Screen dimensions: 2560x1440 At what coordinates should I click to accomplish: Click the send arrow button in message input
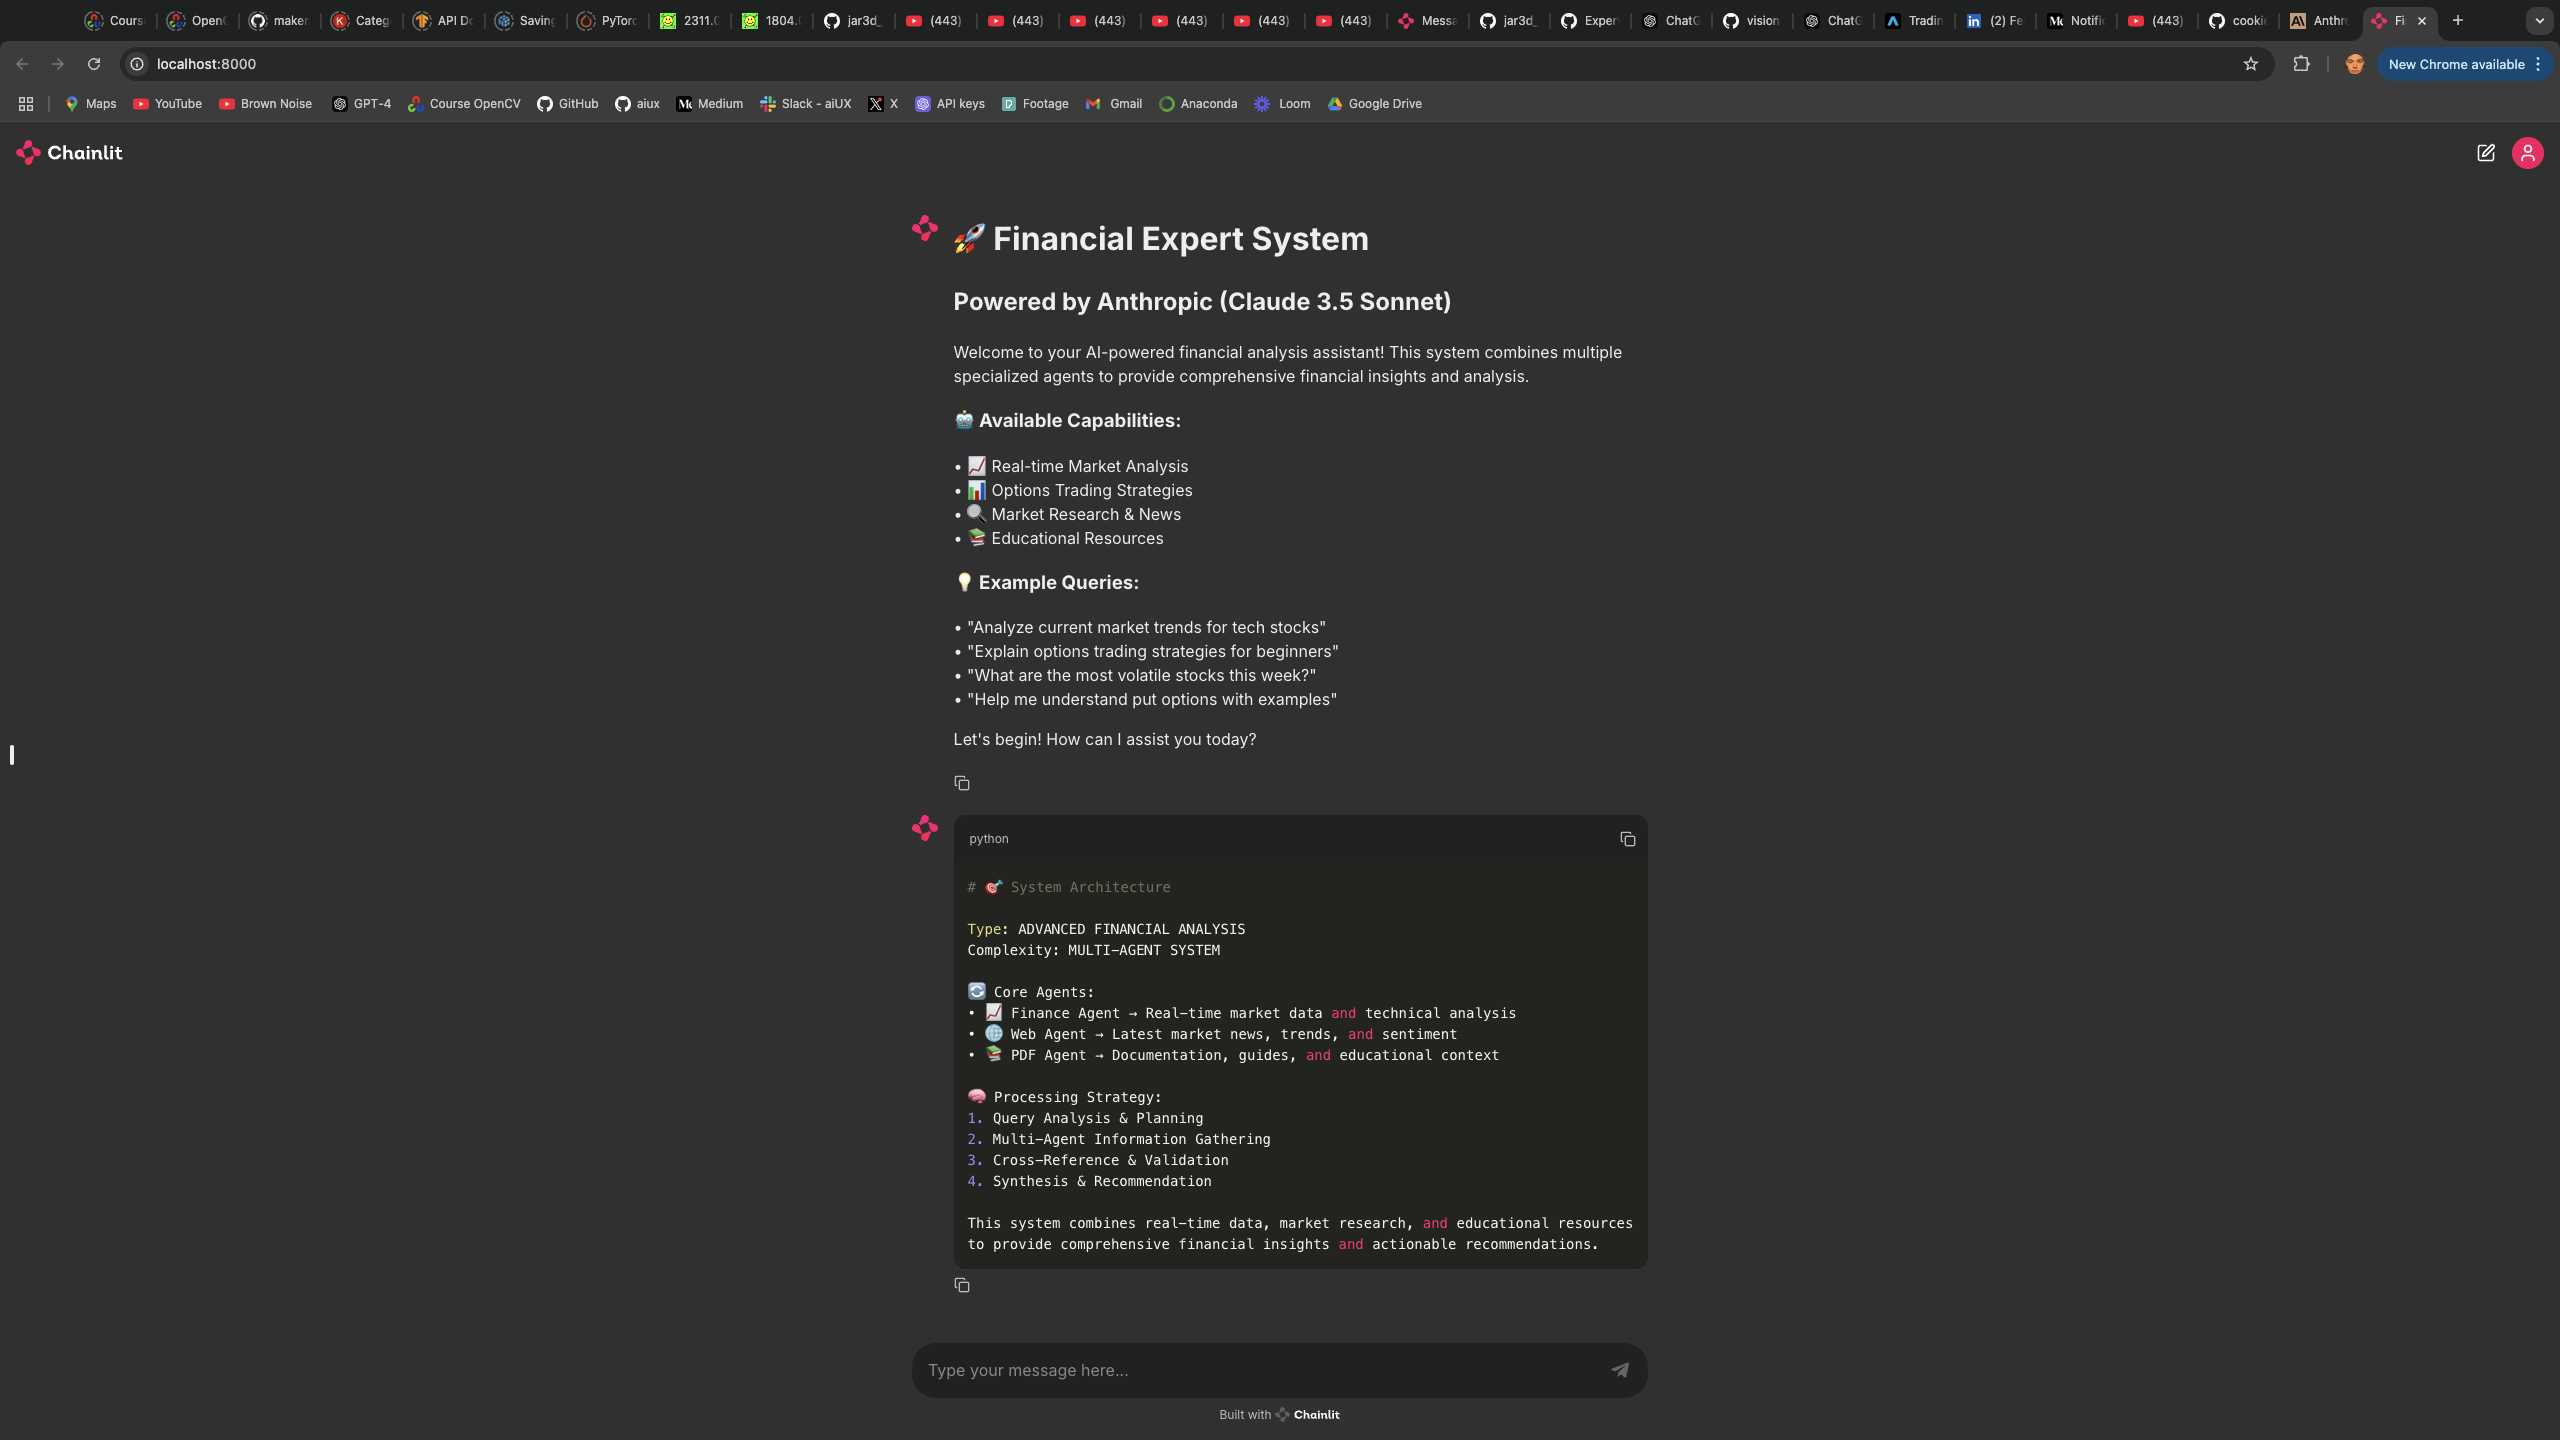pos(1619,1370)
